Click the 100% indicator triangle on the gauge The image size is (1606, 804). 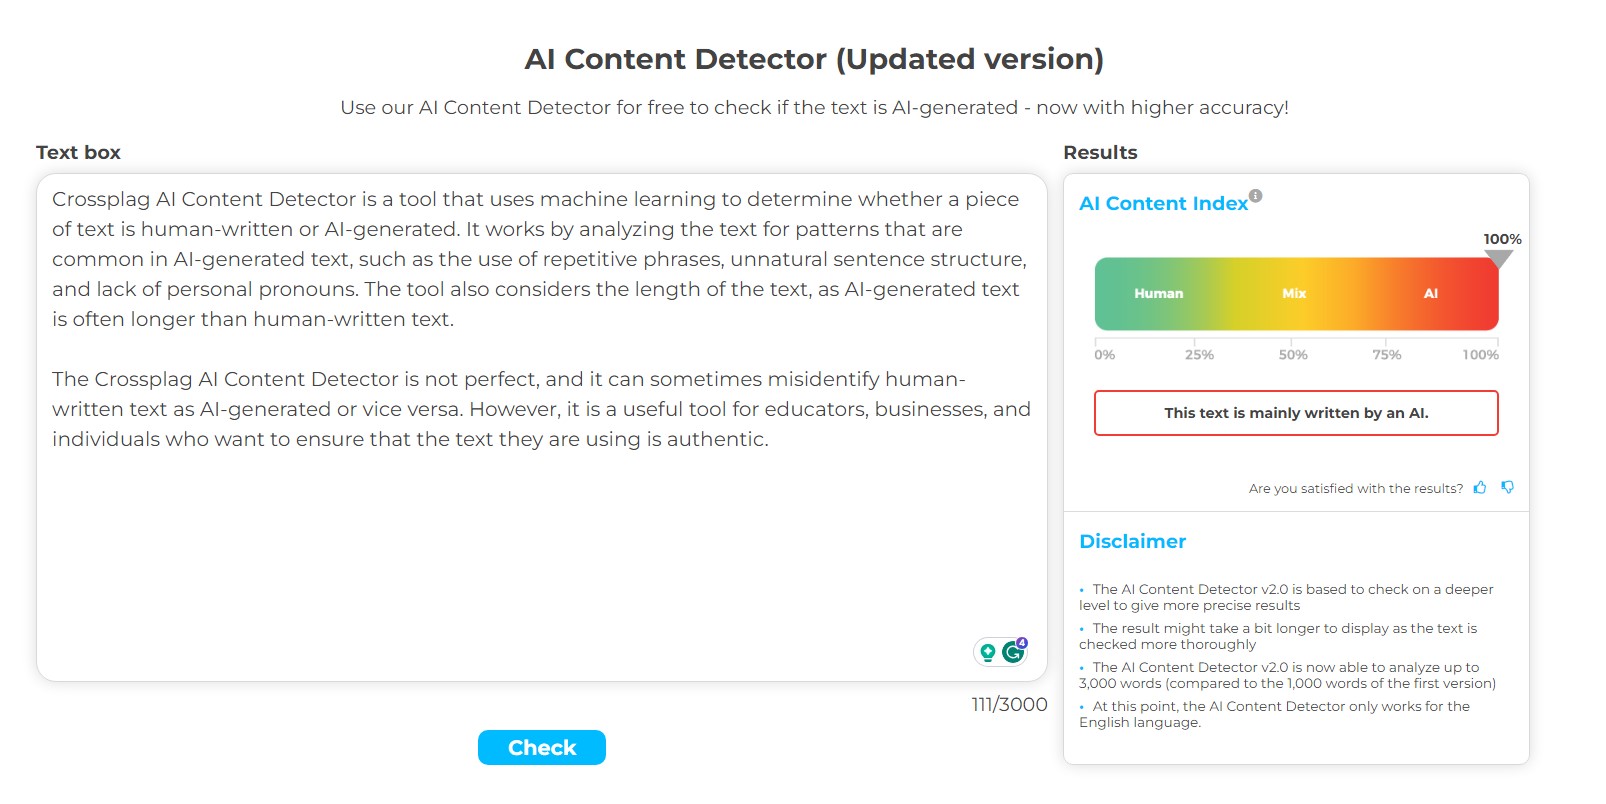(1498, 259)
